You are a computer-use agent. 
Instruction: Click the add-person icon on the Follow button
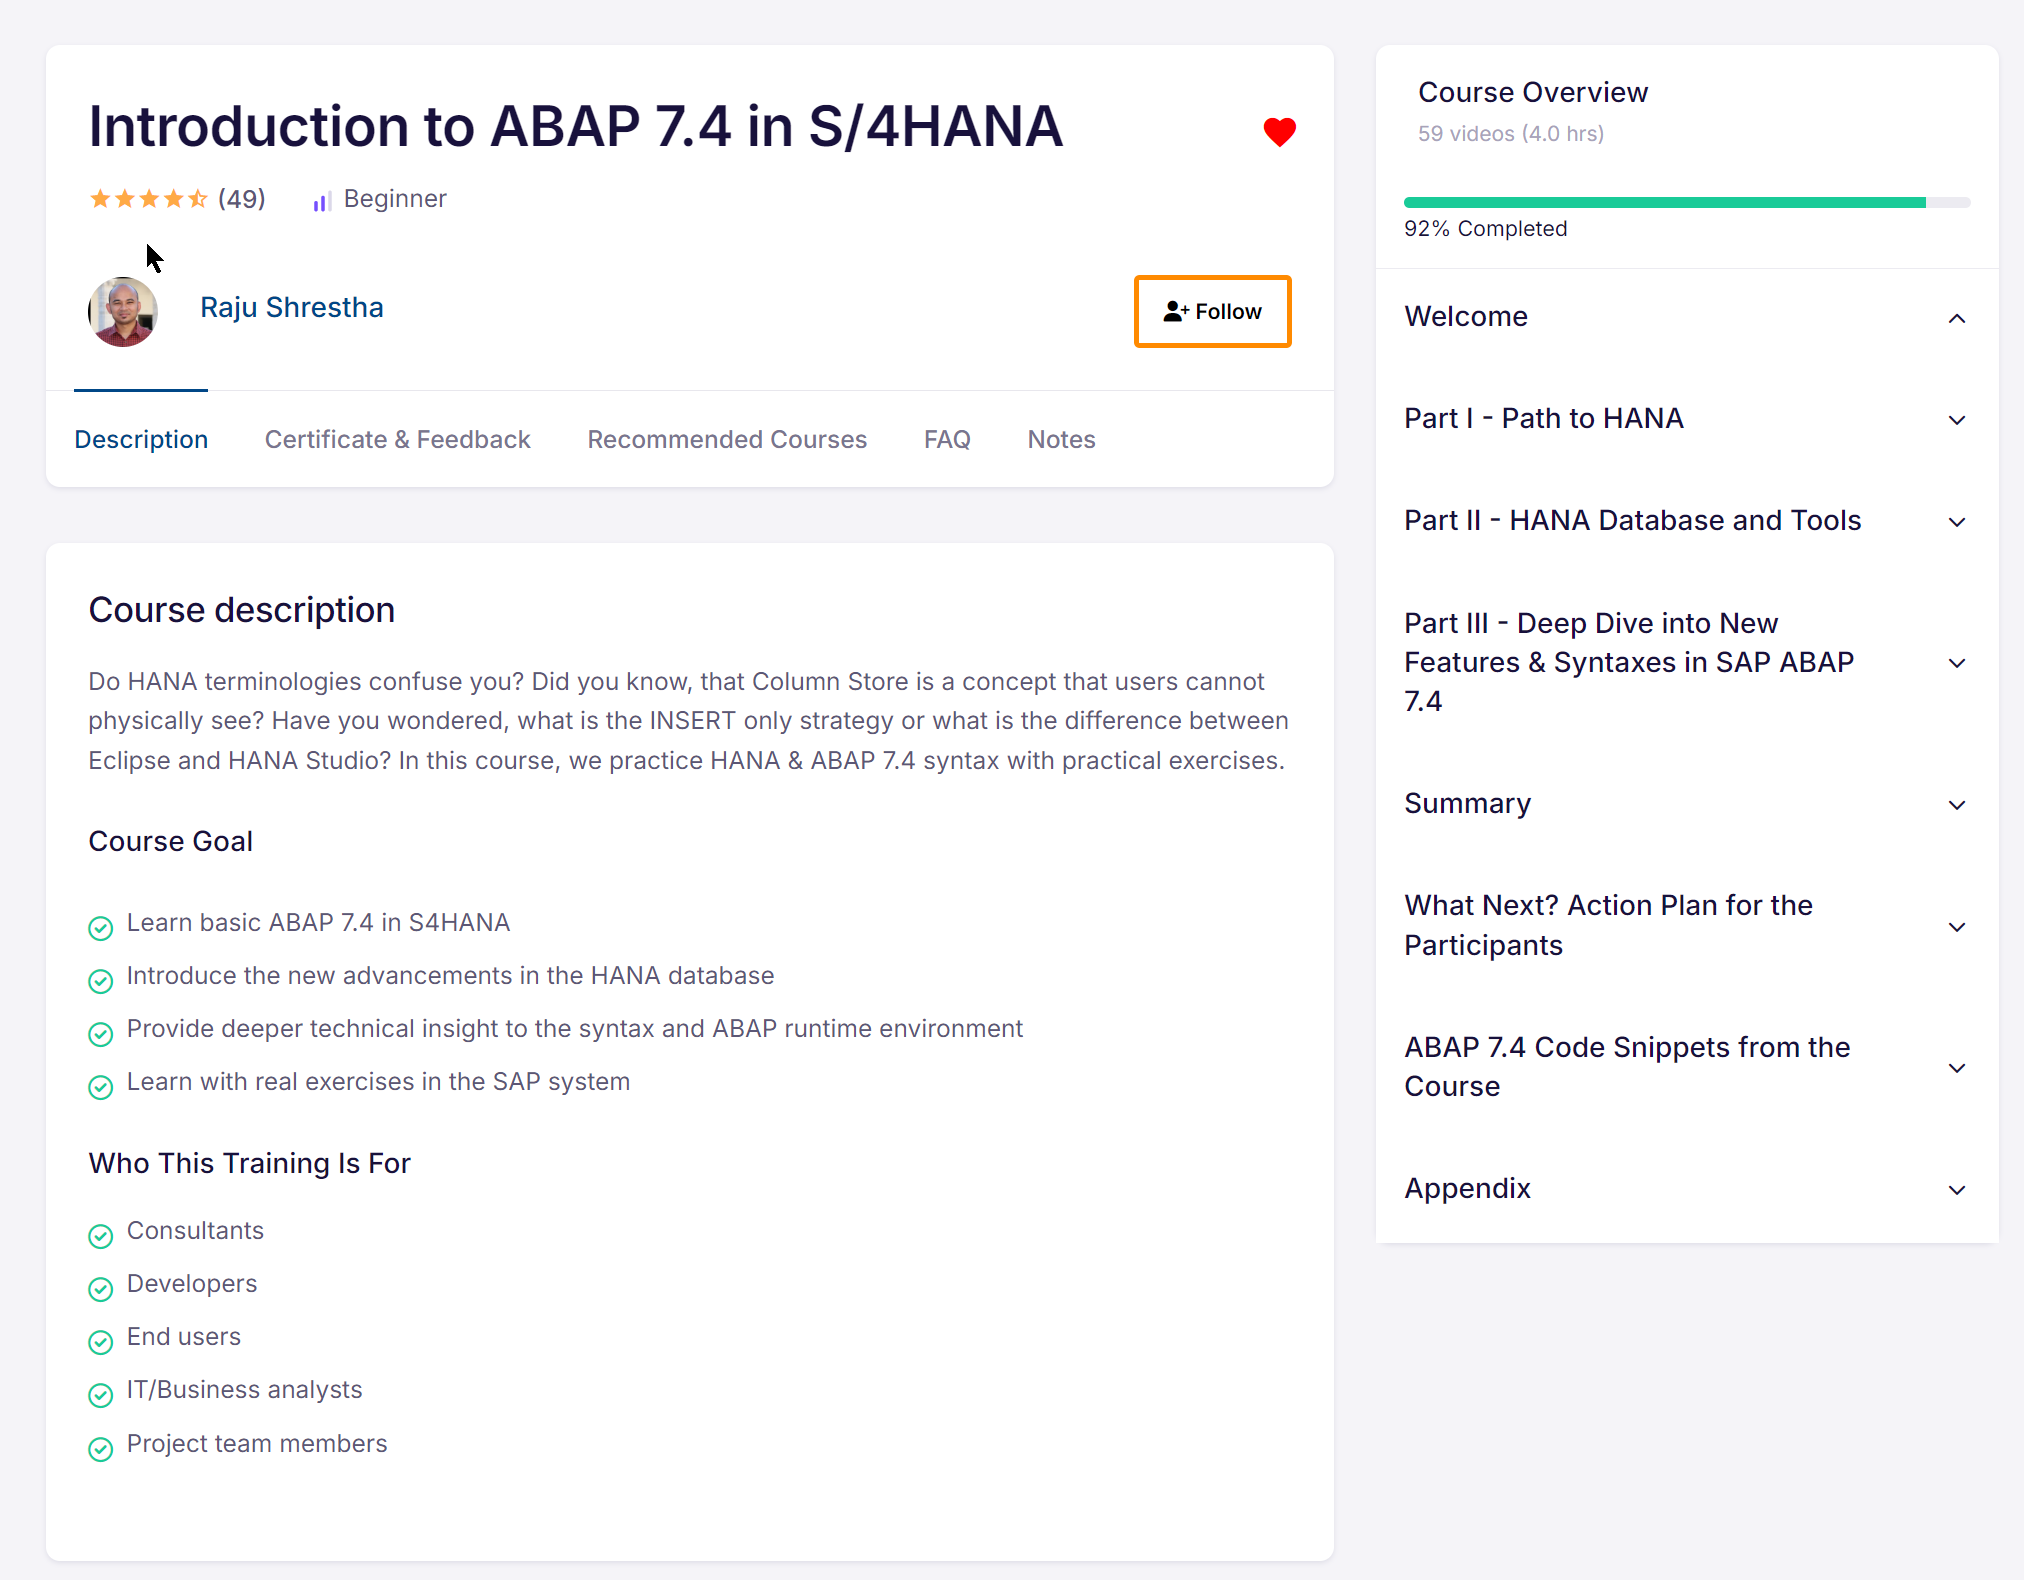coord(1175,312)
